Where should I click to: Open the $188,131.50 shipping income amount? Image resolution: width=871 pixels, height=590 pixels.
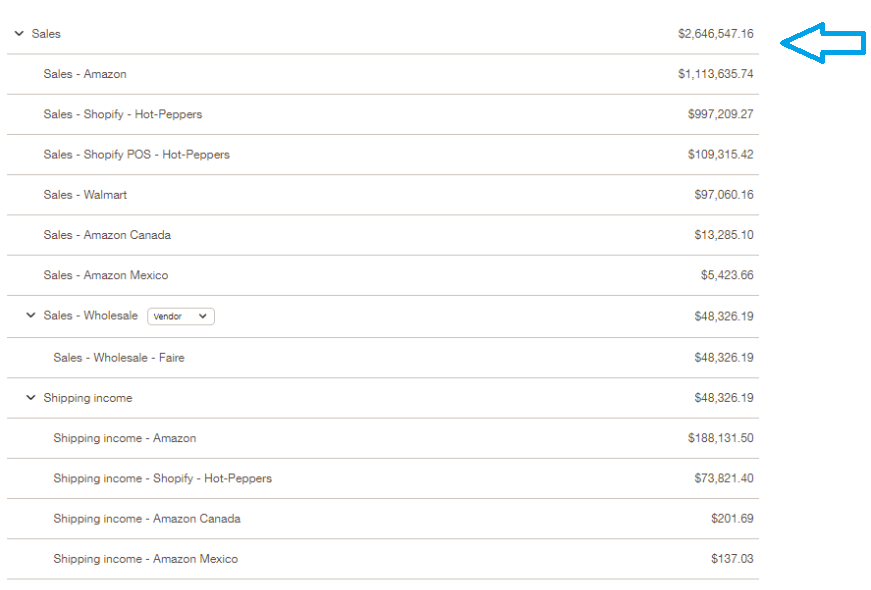point(720,438)
